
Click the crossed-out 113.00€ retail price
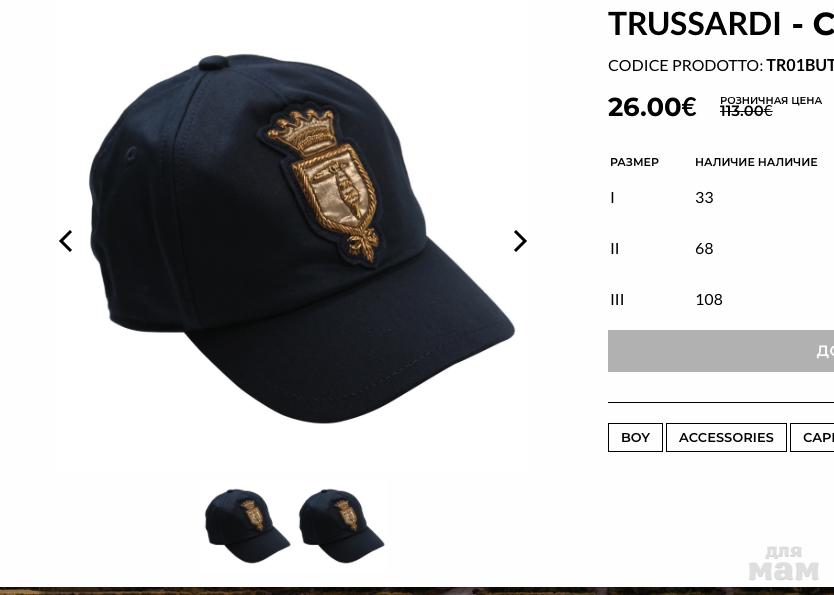click(746, 111)
